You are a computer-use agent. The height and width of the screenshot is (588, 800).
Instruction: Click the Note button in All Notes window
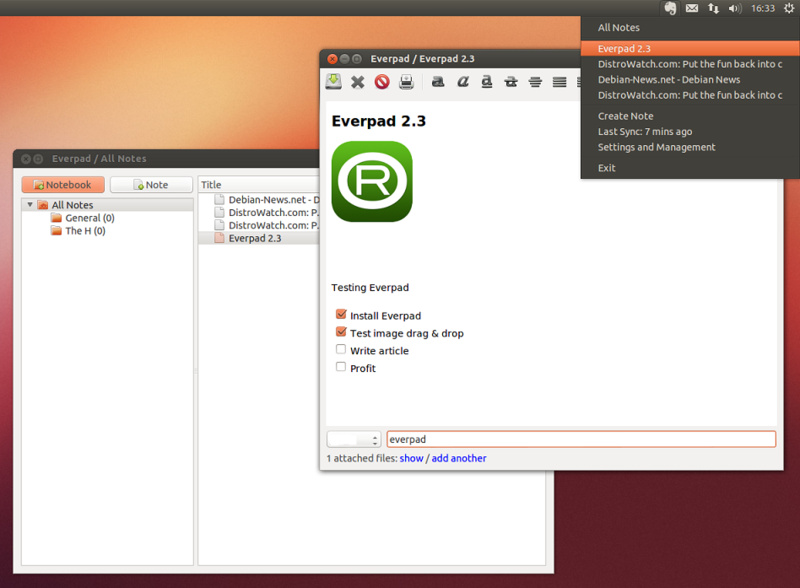151,185
